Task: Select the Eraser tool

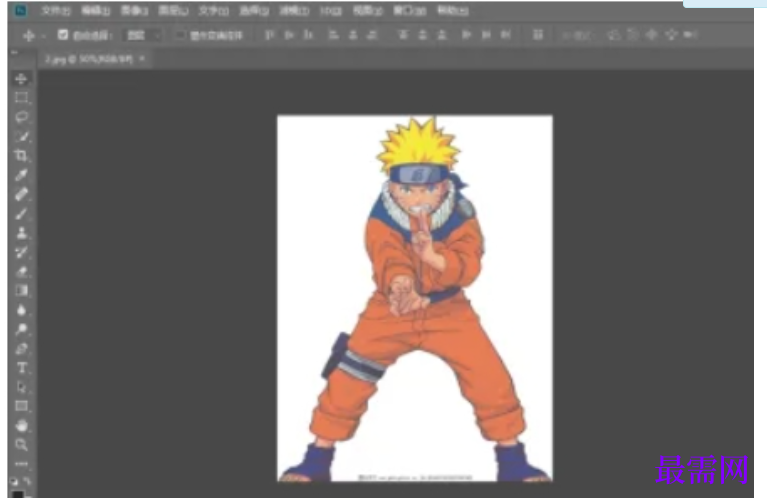Action: point(21,271)
